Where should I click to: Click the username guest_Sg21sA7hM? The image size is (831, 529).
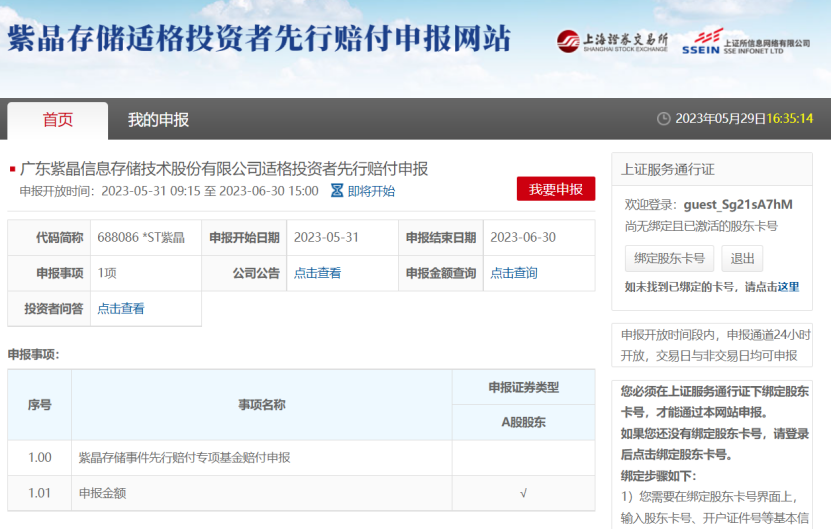tap(738, 205)
